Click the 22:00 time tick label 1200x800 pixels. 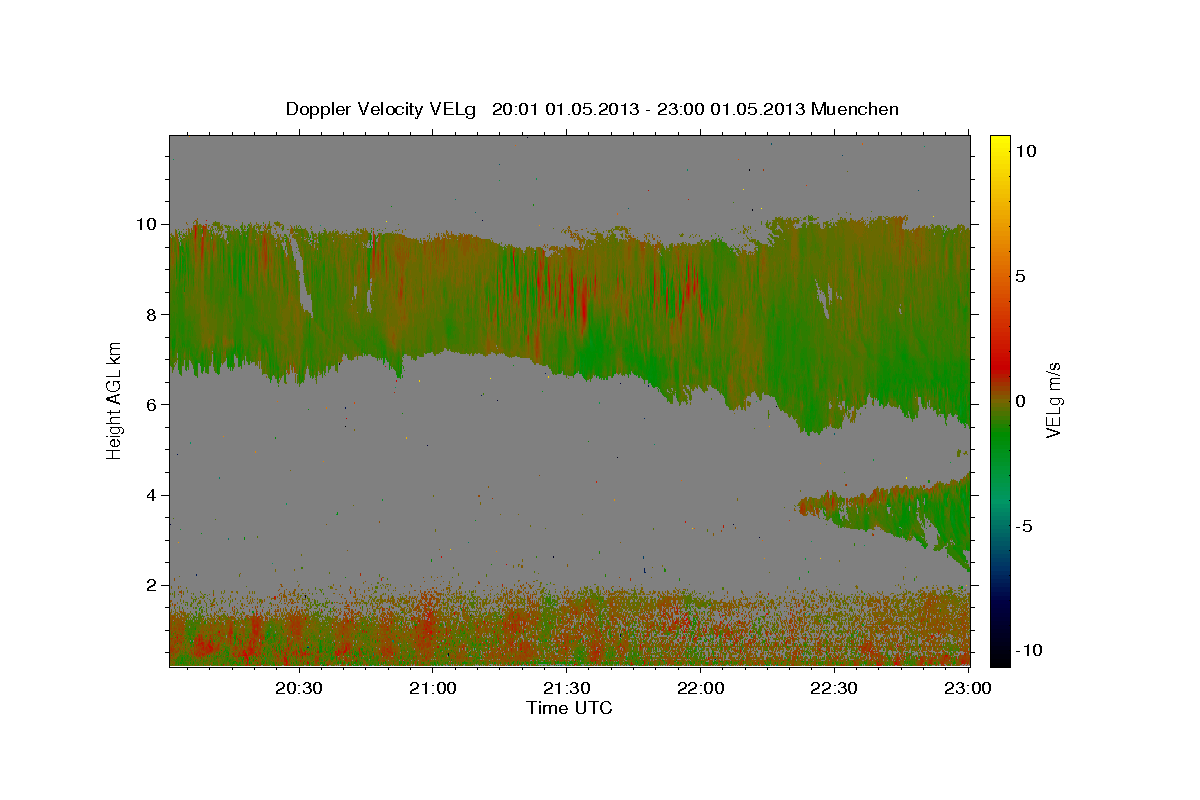(700, 688)
